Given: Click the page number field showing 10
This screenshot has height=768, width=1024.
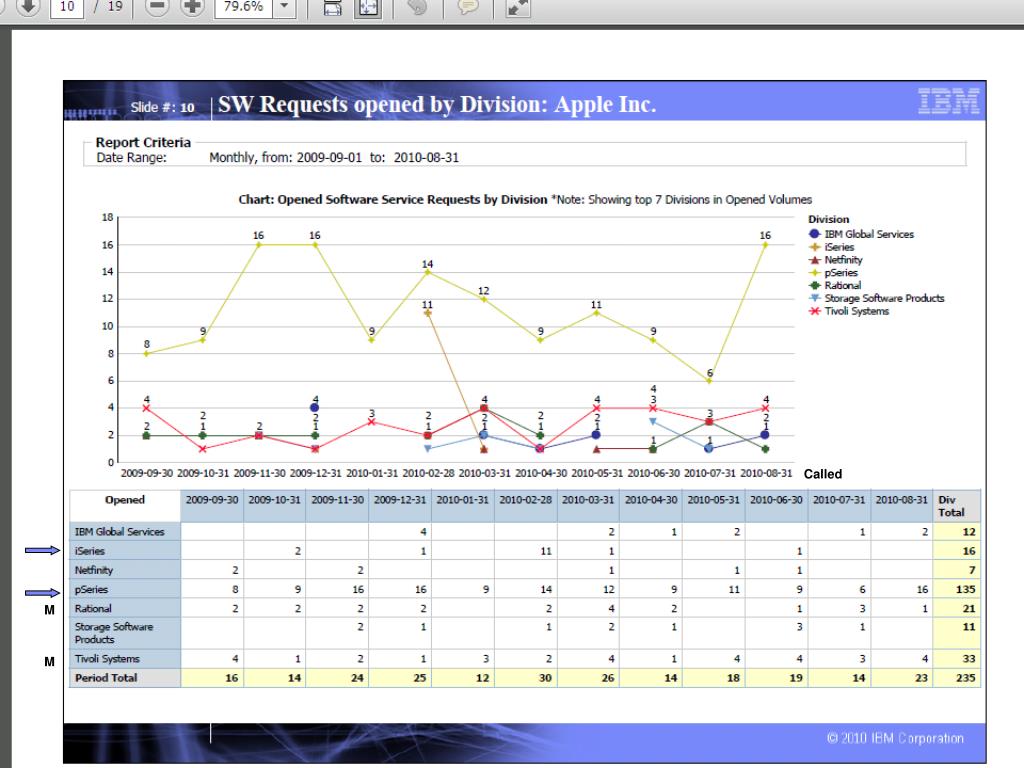Looking at the screenshot, I should pos(67,7).
